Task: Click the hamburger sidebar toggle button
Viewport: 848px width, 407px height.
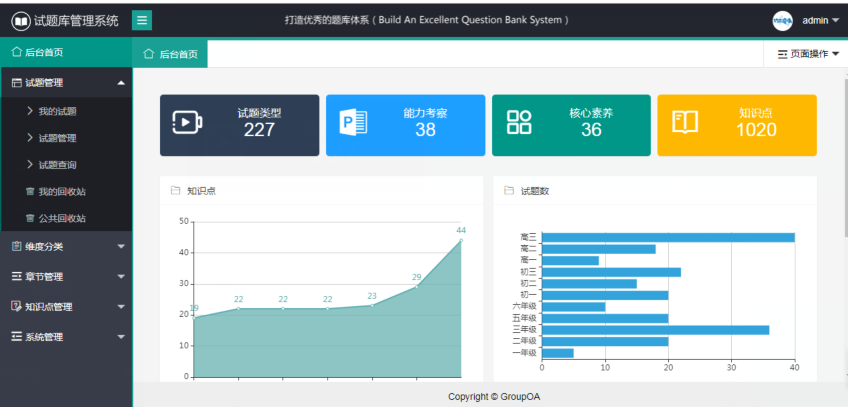Action: click(142, 20)
